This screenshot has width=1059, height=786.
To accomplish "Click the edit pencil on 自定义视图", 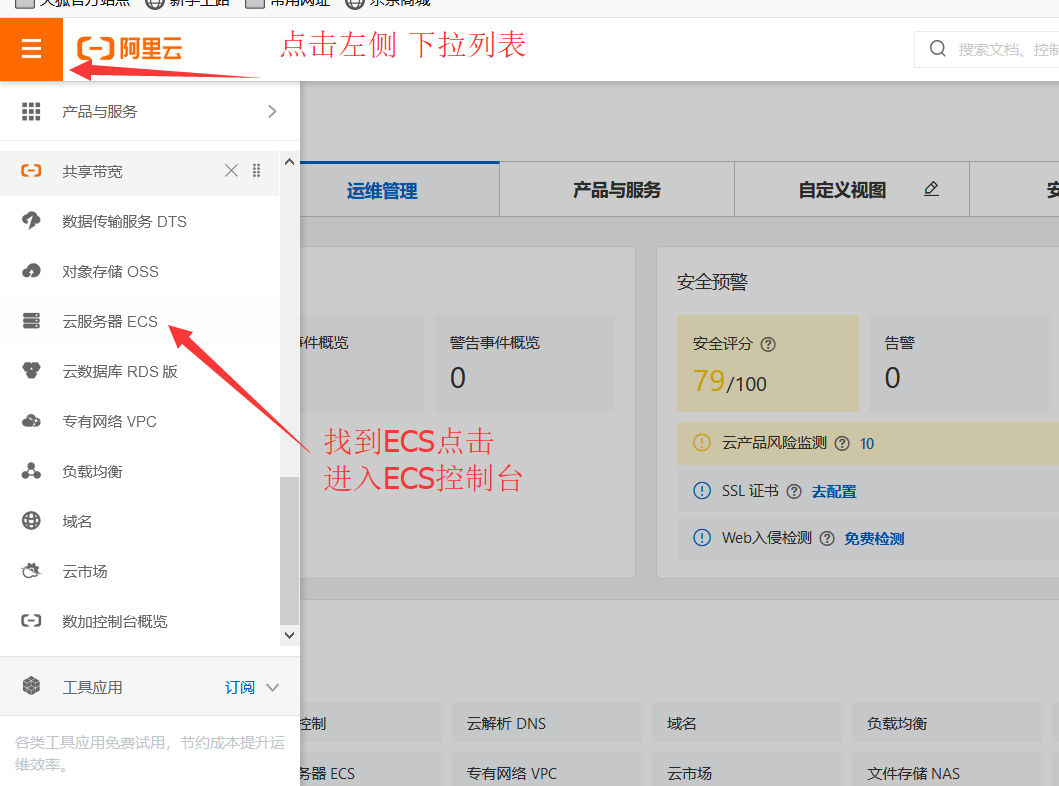I will [931, 189].
